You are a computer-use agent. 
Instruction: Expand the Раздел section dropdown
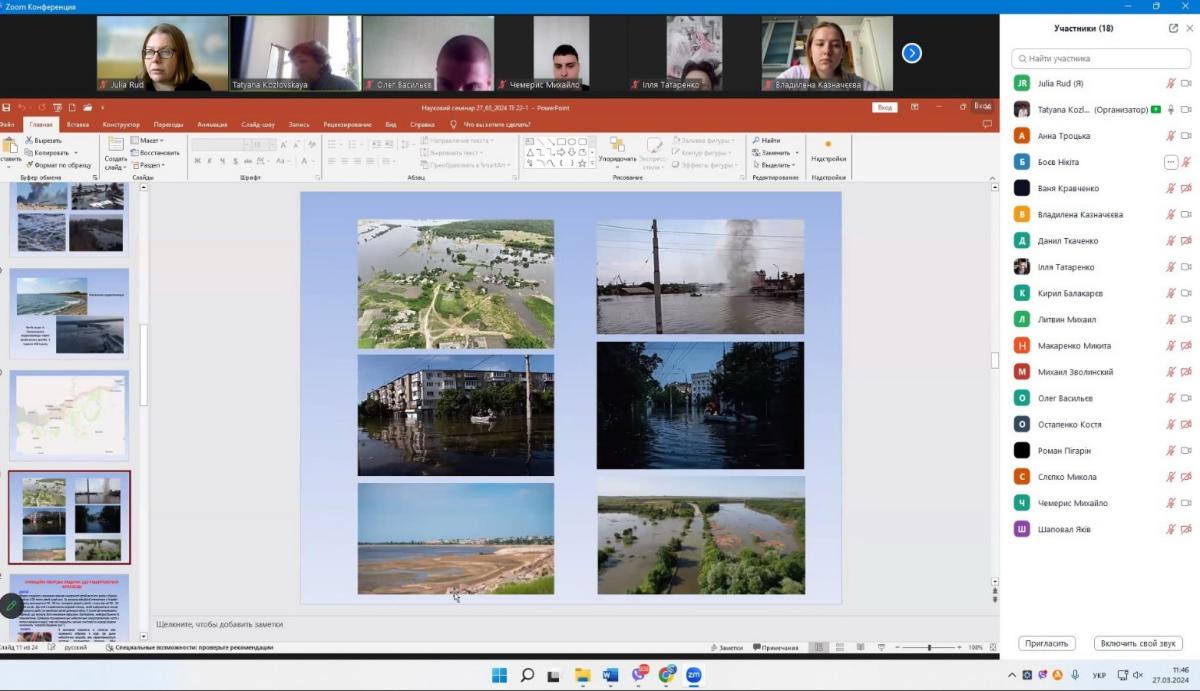point(149,165)
